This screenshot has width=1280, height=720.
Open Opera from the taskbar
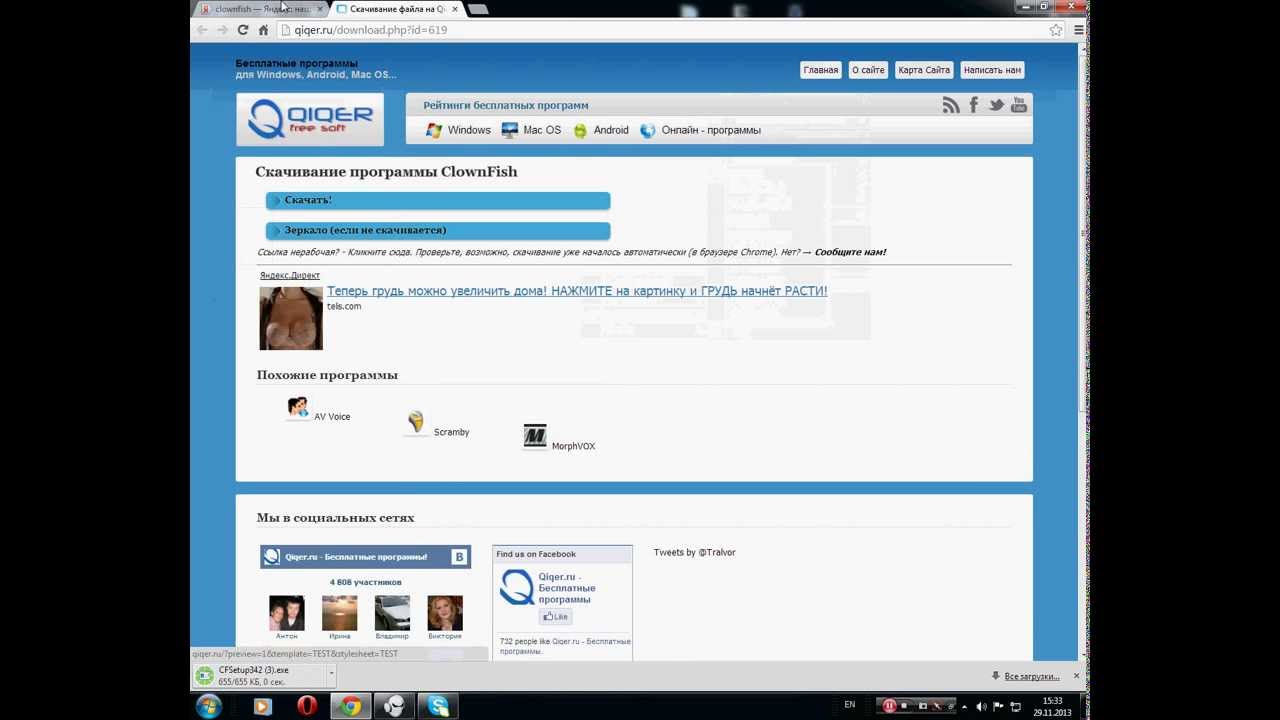307,706
